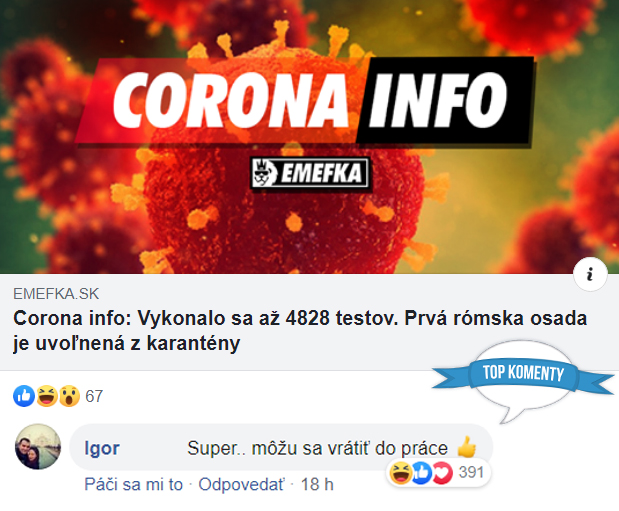Open Igor's profile picture
619x511 pixels.
tap(38, 447)
